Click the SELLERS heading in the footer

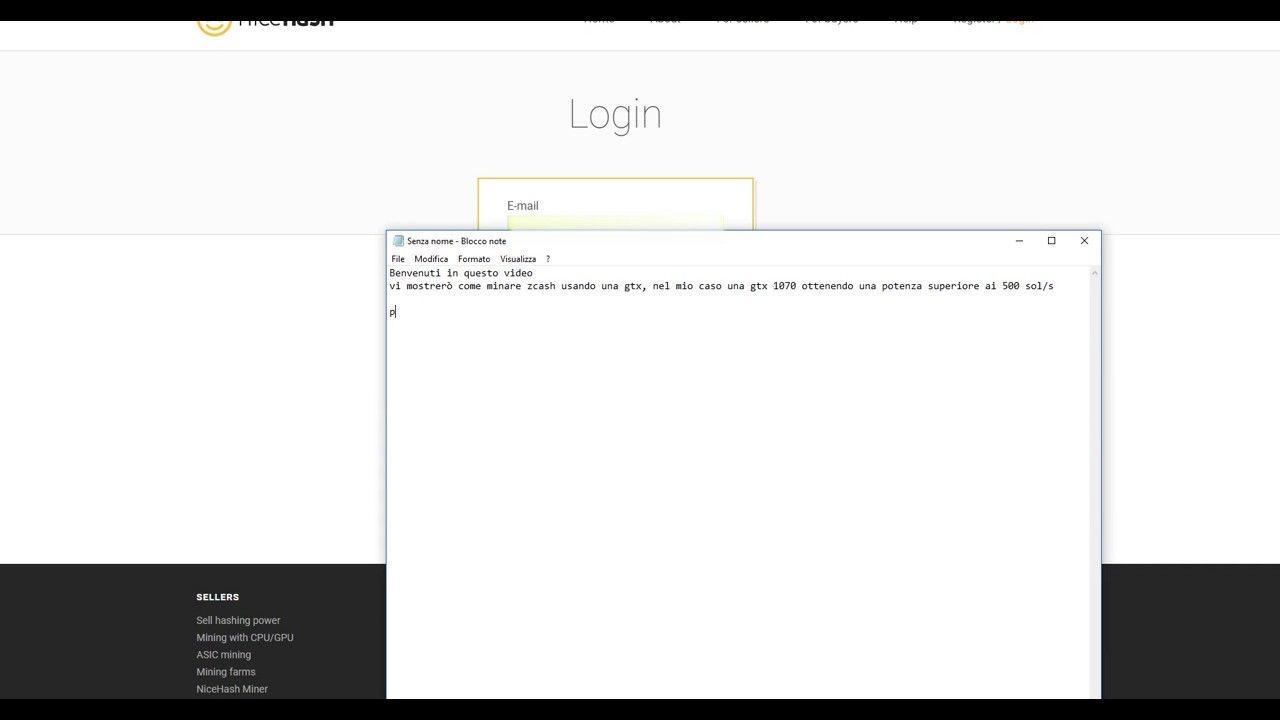pos(218,597)
